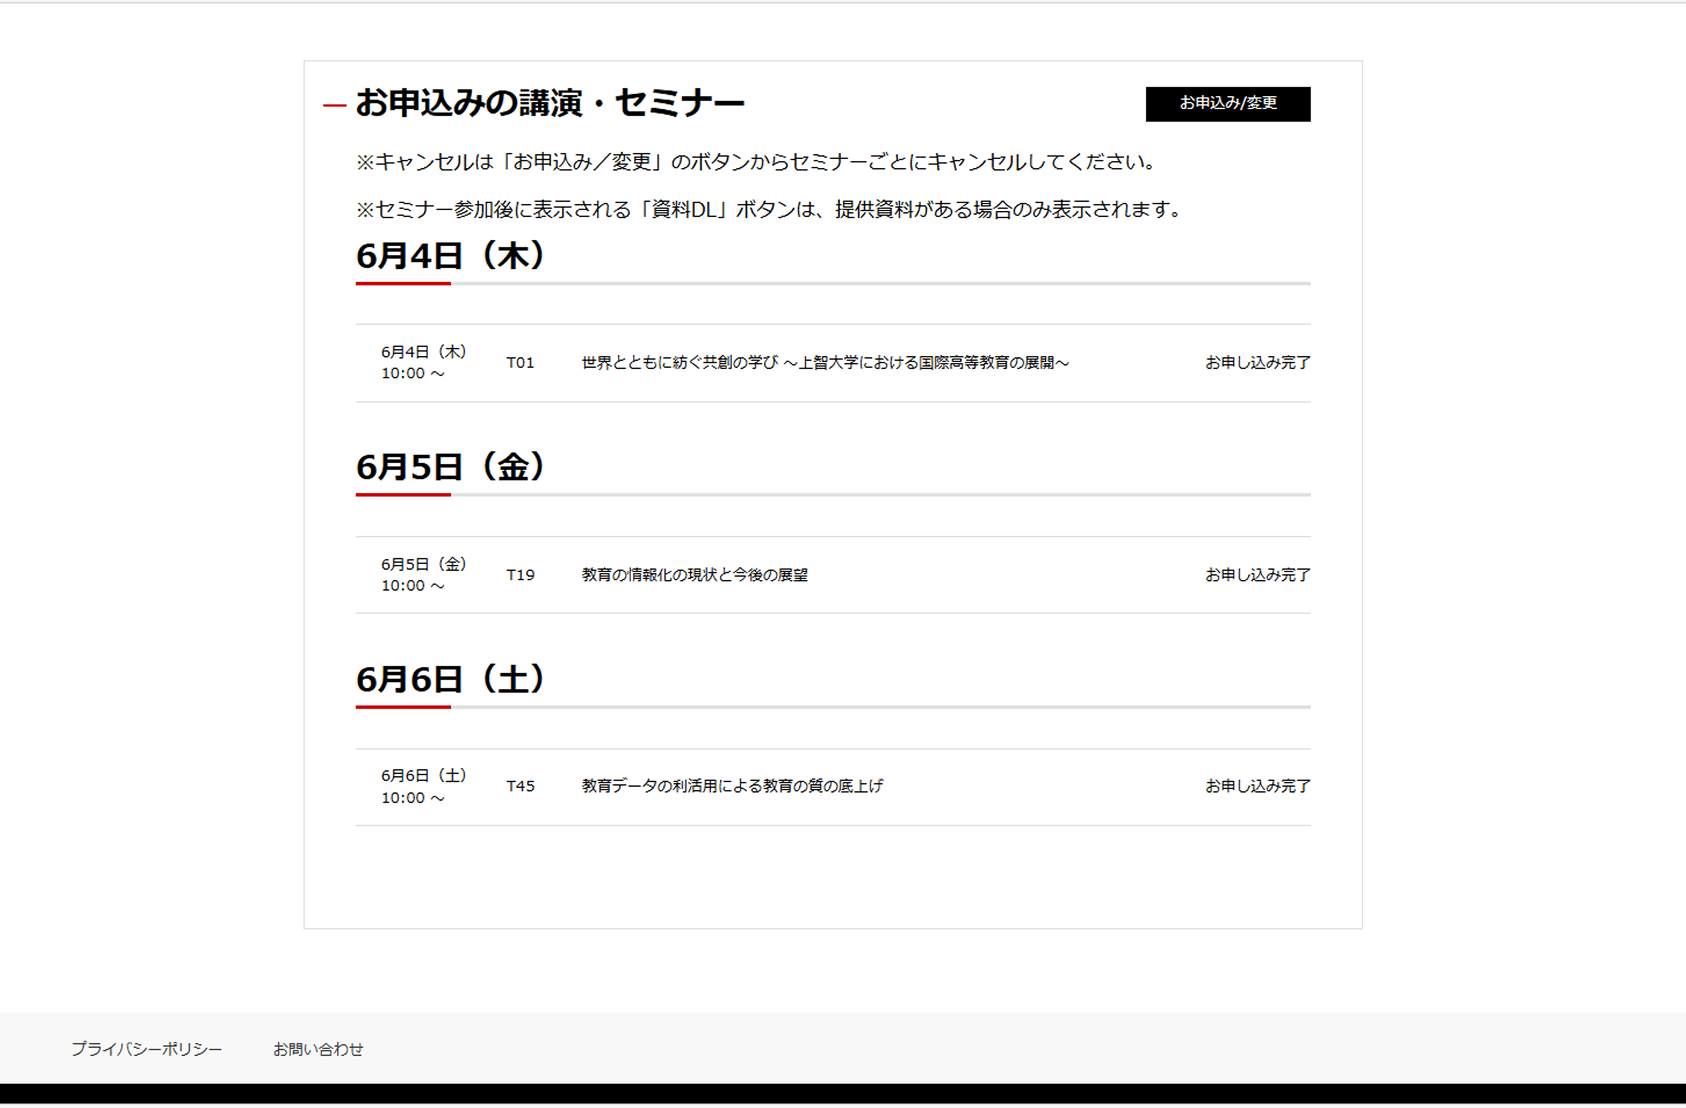Screen dimensions: 1686x1108
Task: Click the 6月5日（金） date heading
Action: pos(451,466)
